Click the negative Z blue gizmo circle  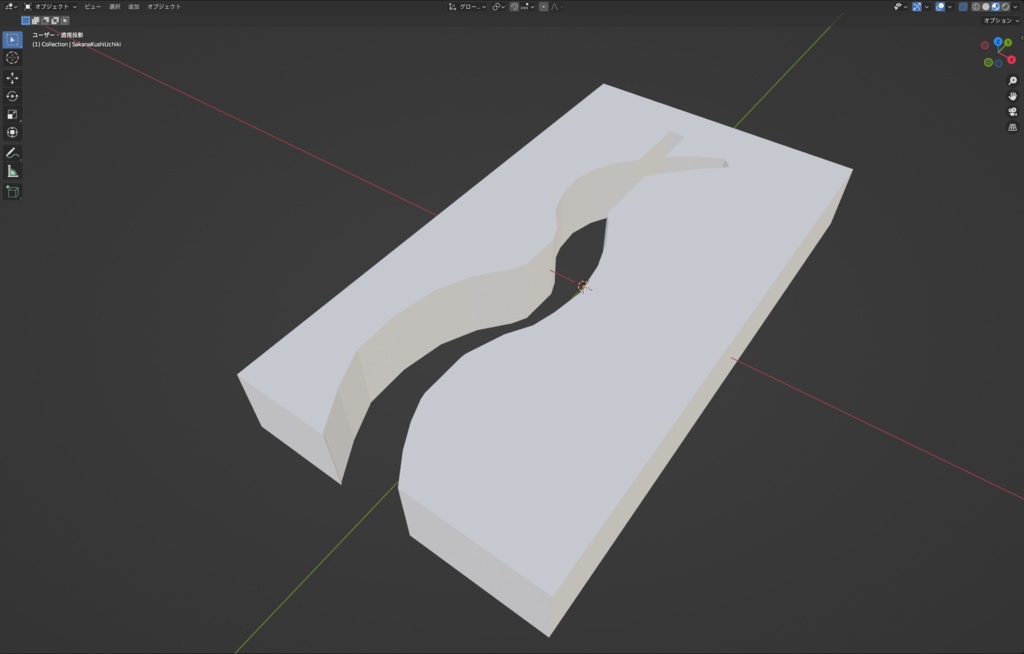(x=999, y=63)
